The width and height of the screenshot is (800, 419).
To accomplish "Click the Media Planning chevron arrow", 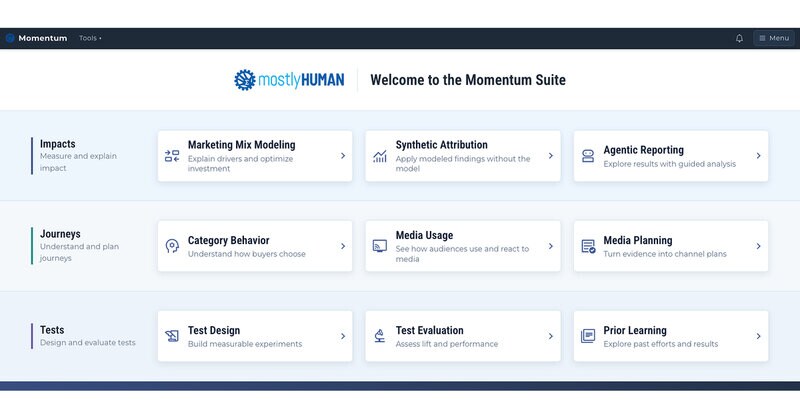I will point(758,246).
